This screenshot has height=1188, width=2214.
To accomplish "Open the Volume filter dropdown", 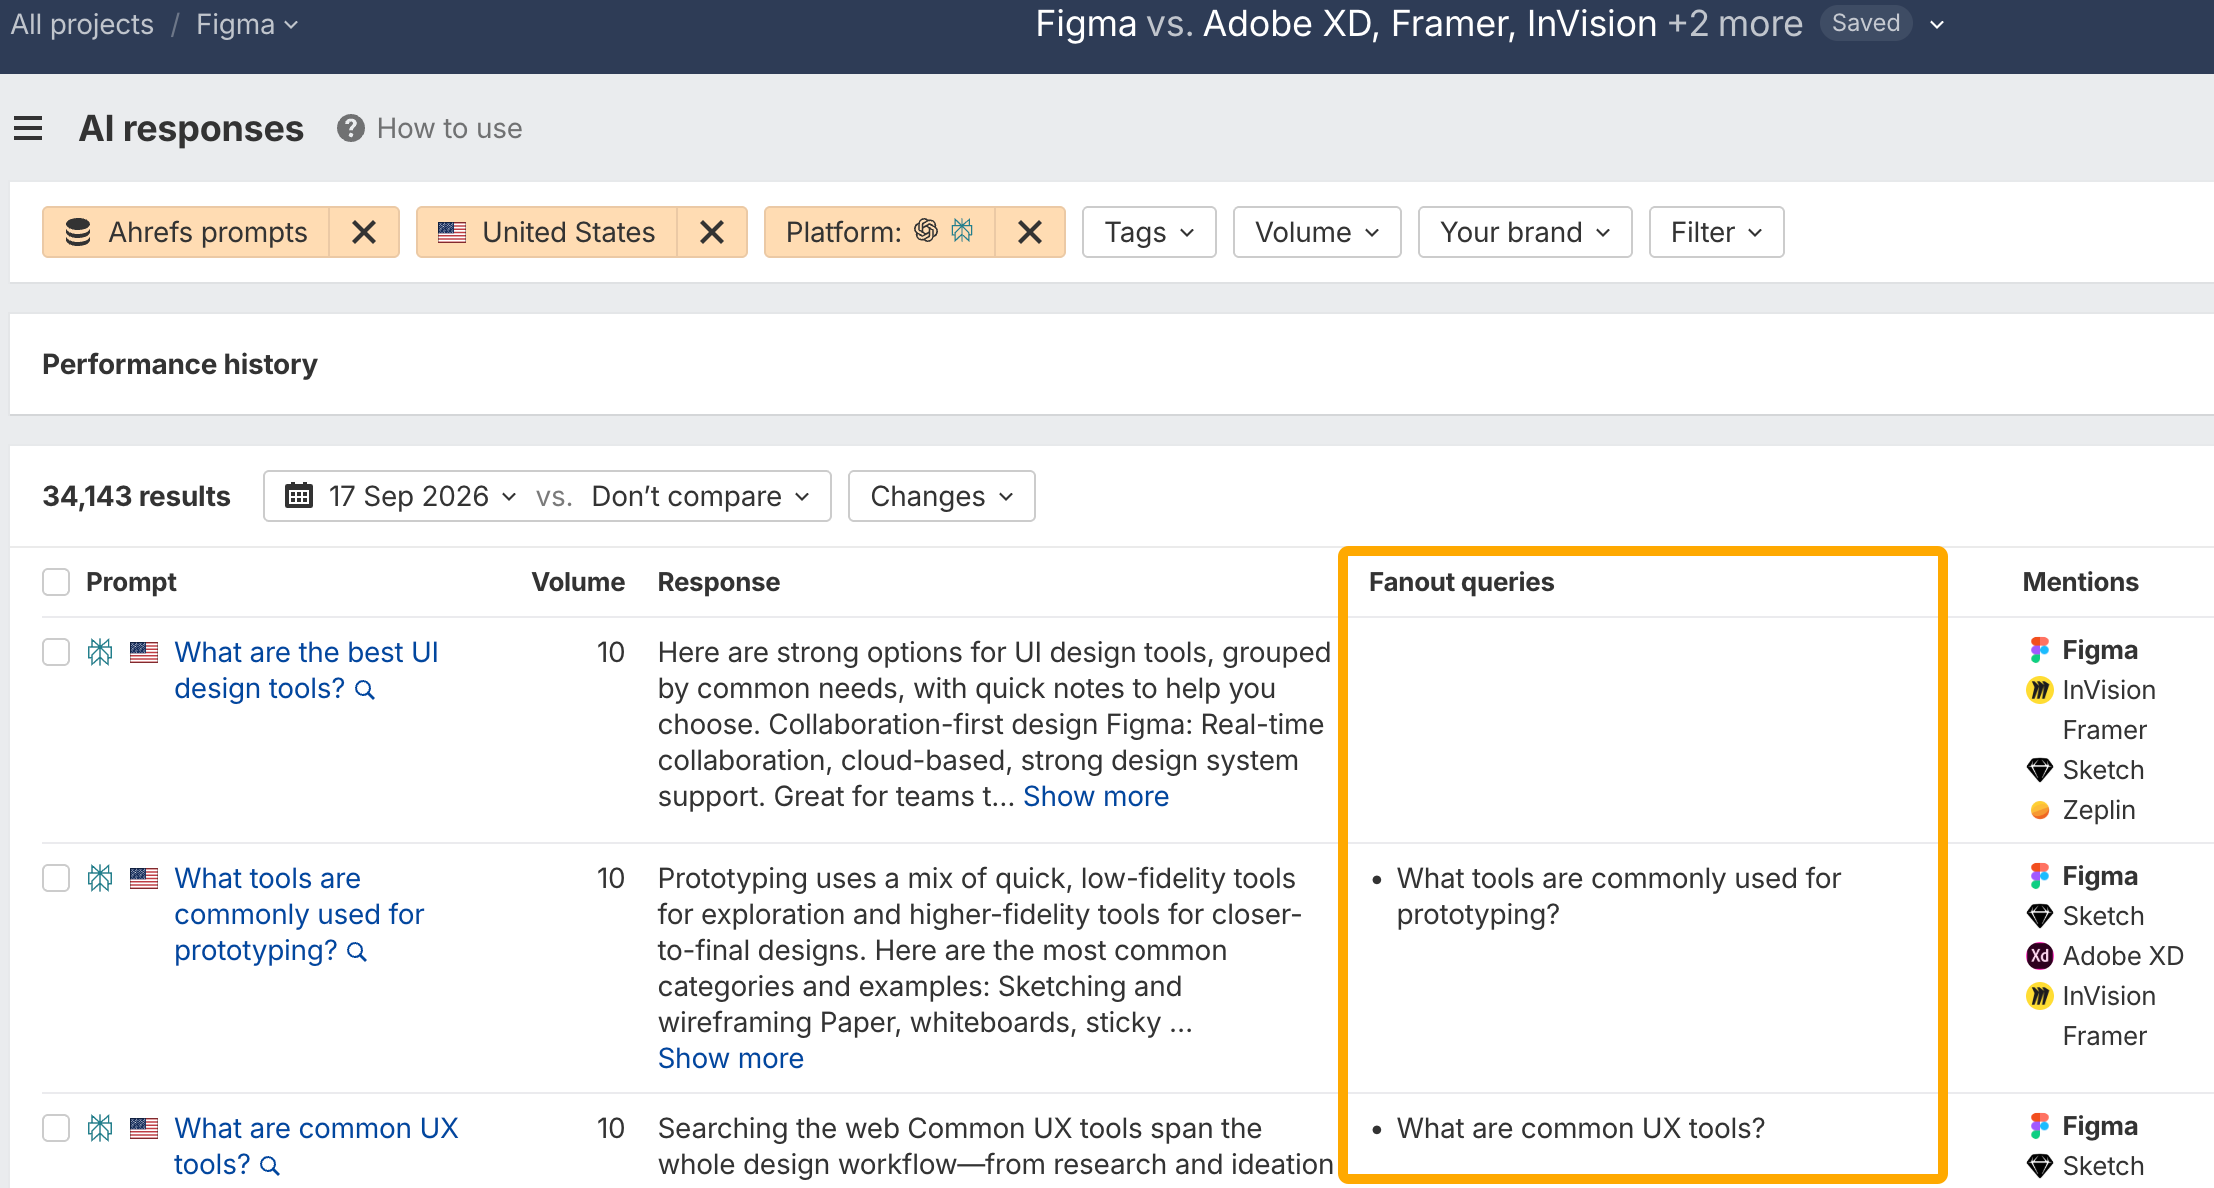I will coord(1317,232).
